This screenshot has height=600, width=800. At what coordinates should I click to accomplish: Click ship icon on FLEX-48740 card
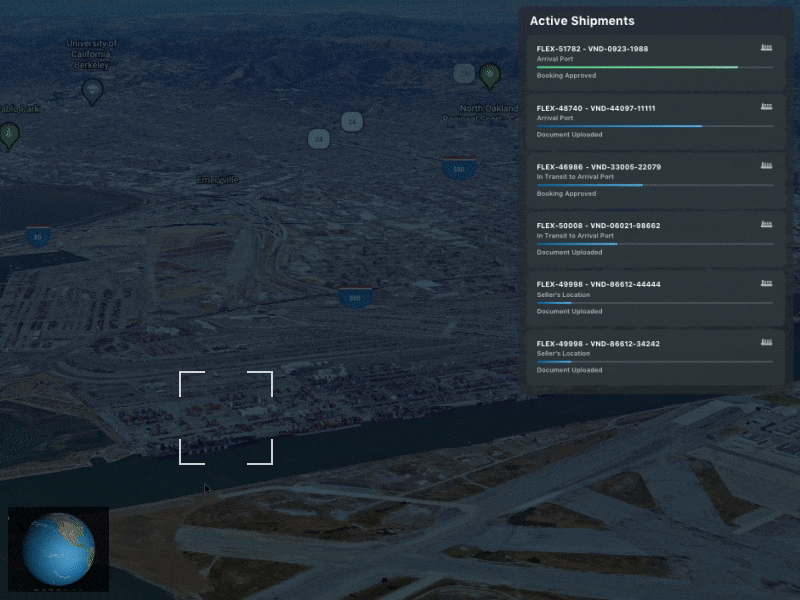pos(766,107)
